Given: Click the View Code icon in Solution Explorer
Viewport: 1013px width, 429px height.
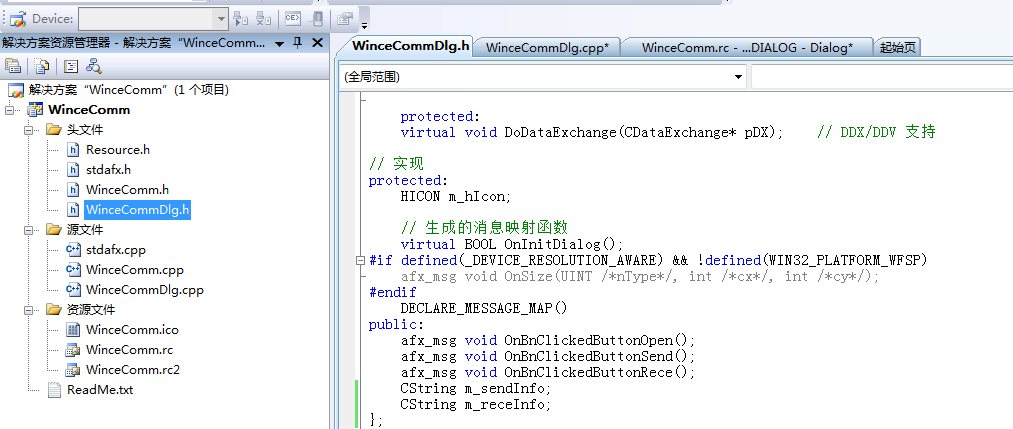Looking at the screenshot, I should click(x=70, y=66).
